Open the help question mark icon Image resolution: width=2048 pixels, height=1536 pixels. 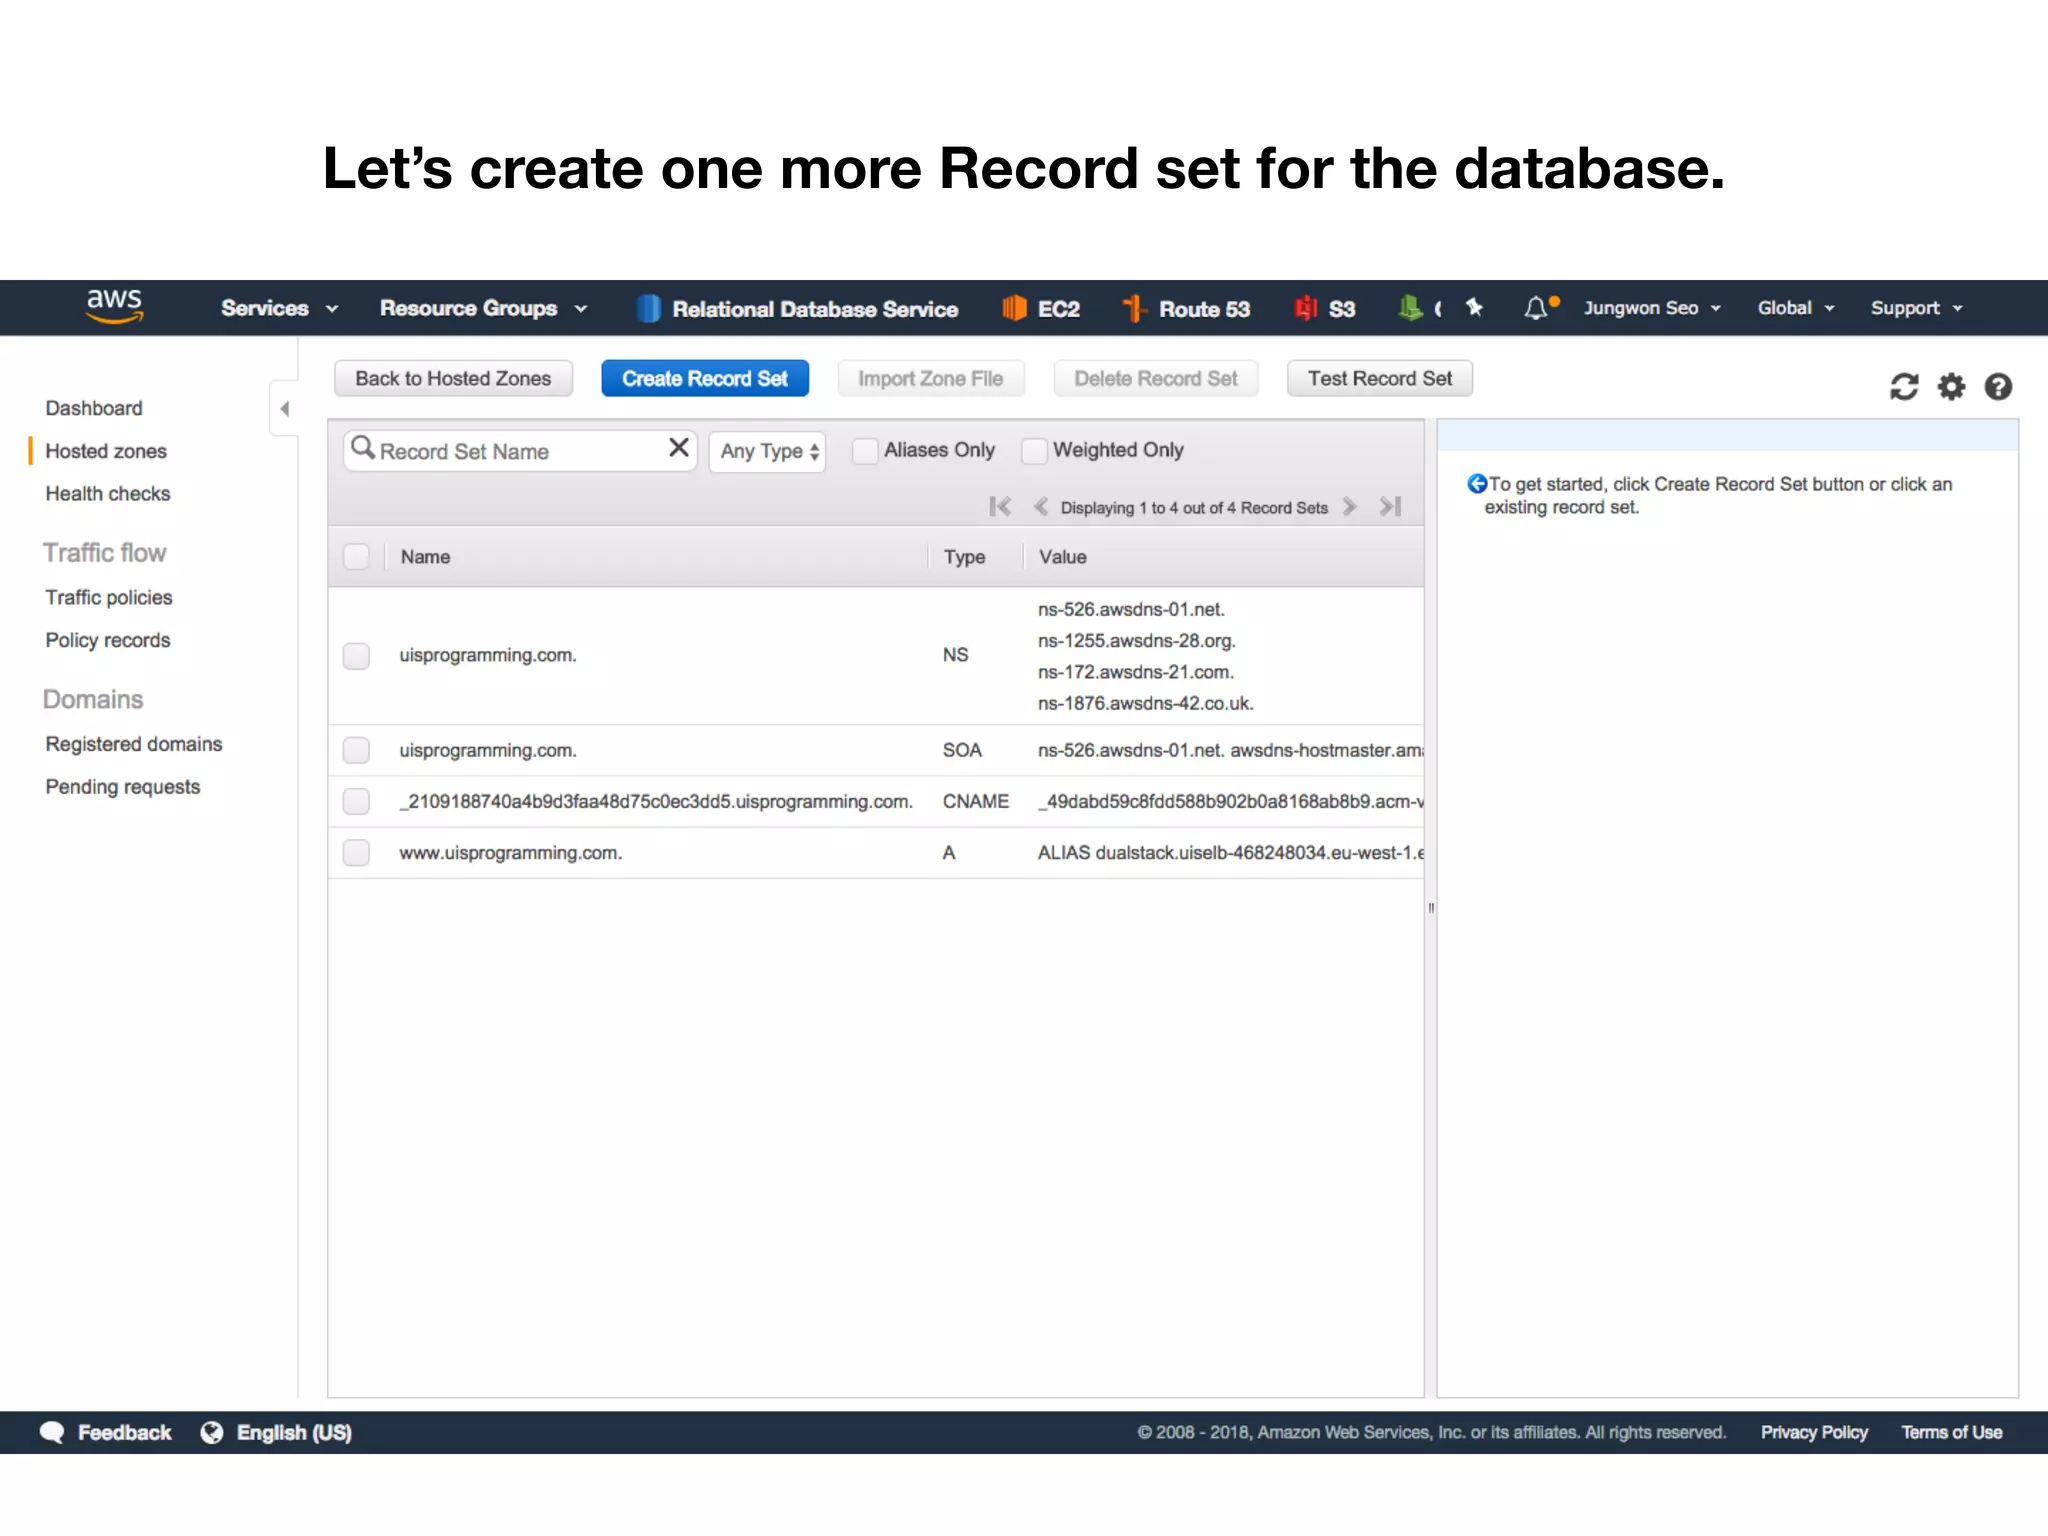point(1998,386)
